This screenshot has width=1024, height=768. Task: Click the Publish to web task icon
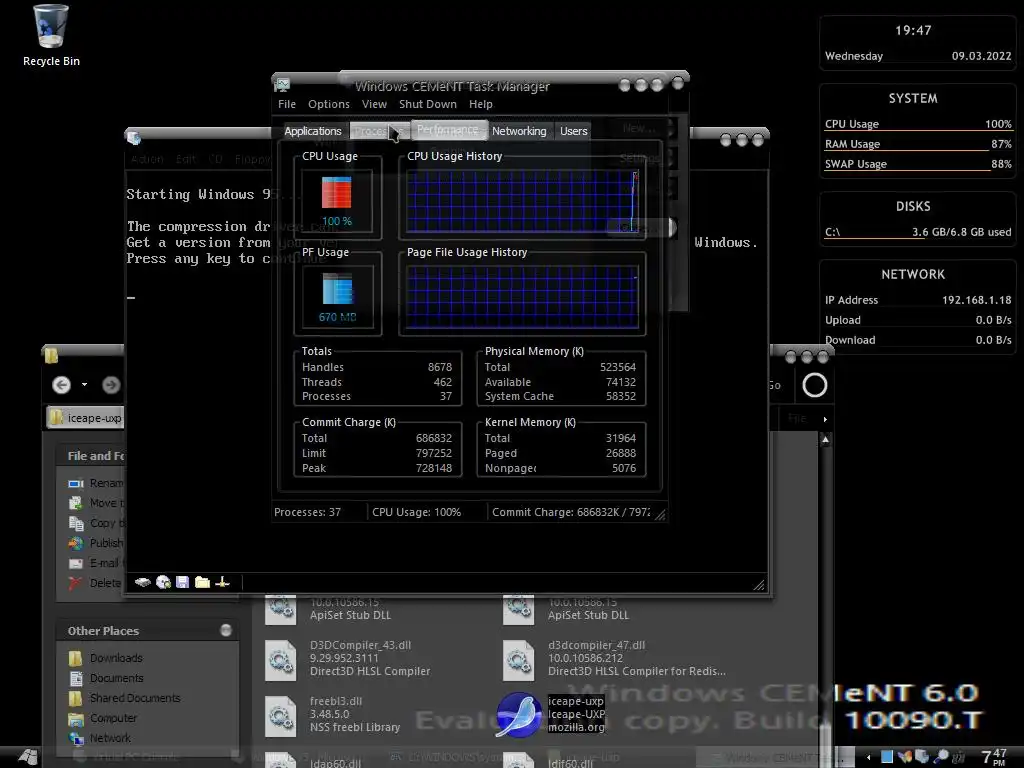[x=76, y=543]
